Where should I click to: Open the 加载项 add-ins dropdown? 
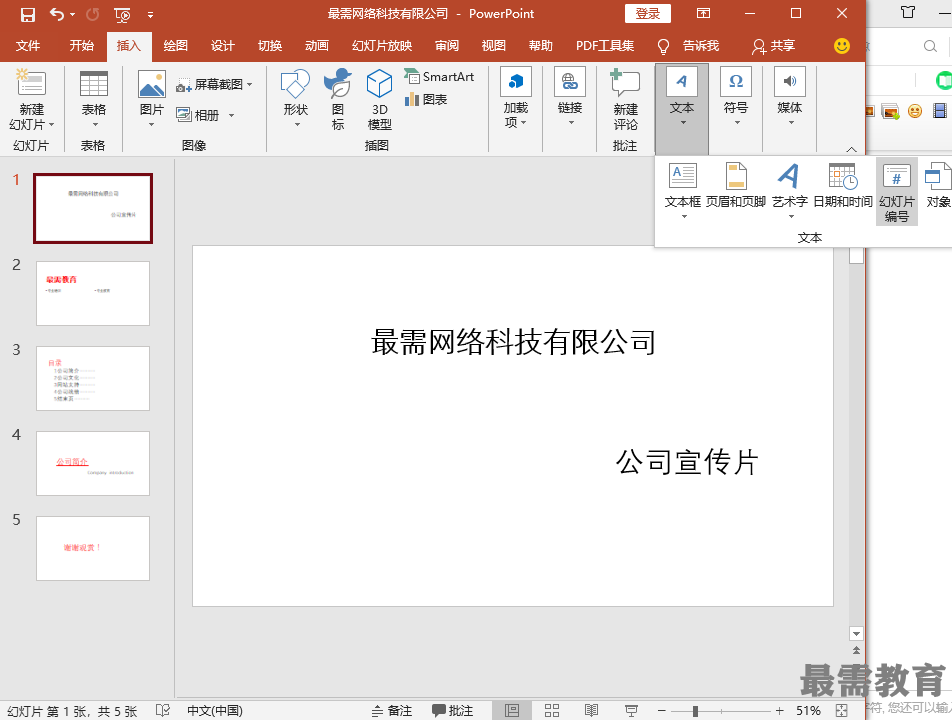(x=515, y=98)
